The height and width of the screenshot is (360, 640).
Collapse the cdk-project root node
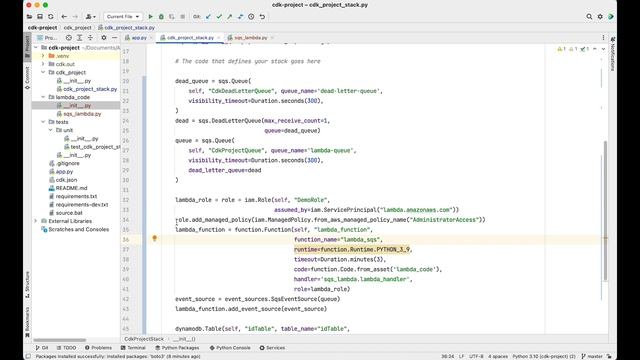[36, 48]
